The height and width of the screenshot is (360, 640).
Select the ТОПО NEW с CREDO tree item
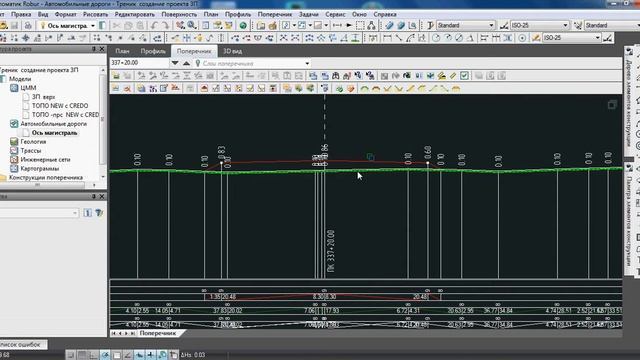tap(60, 106)
